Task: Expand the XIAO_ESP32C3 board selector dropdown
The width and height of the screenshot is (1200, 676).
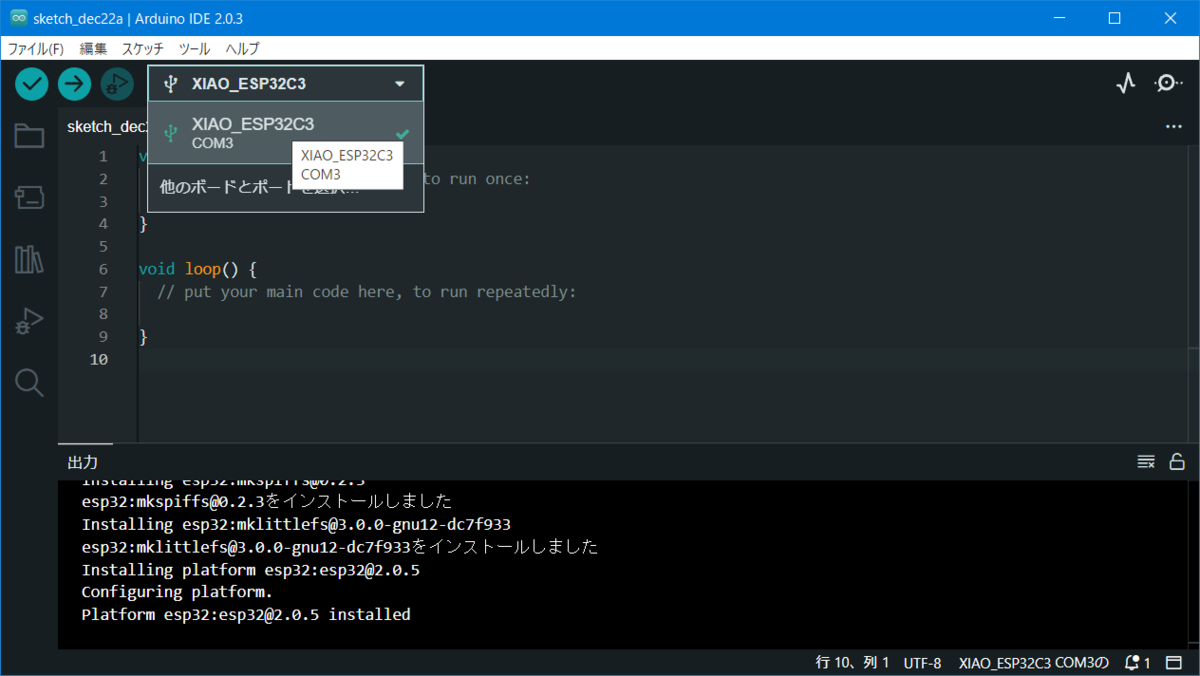Action: 286,84
